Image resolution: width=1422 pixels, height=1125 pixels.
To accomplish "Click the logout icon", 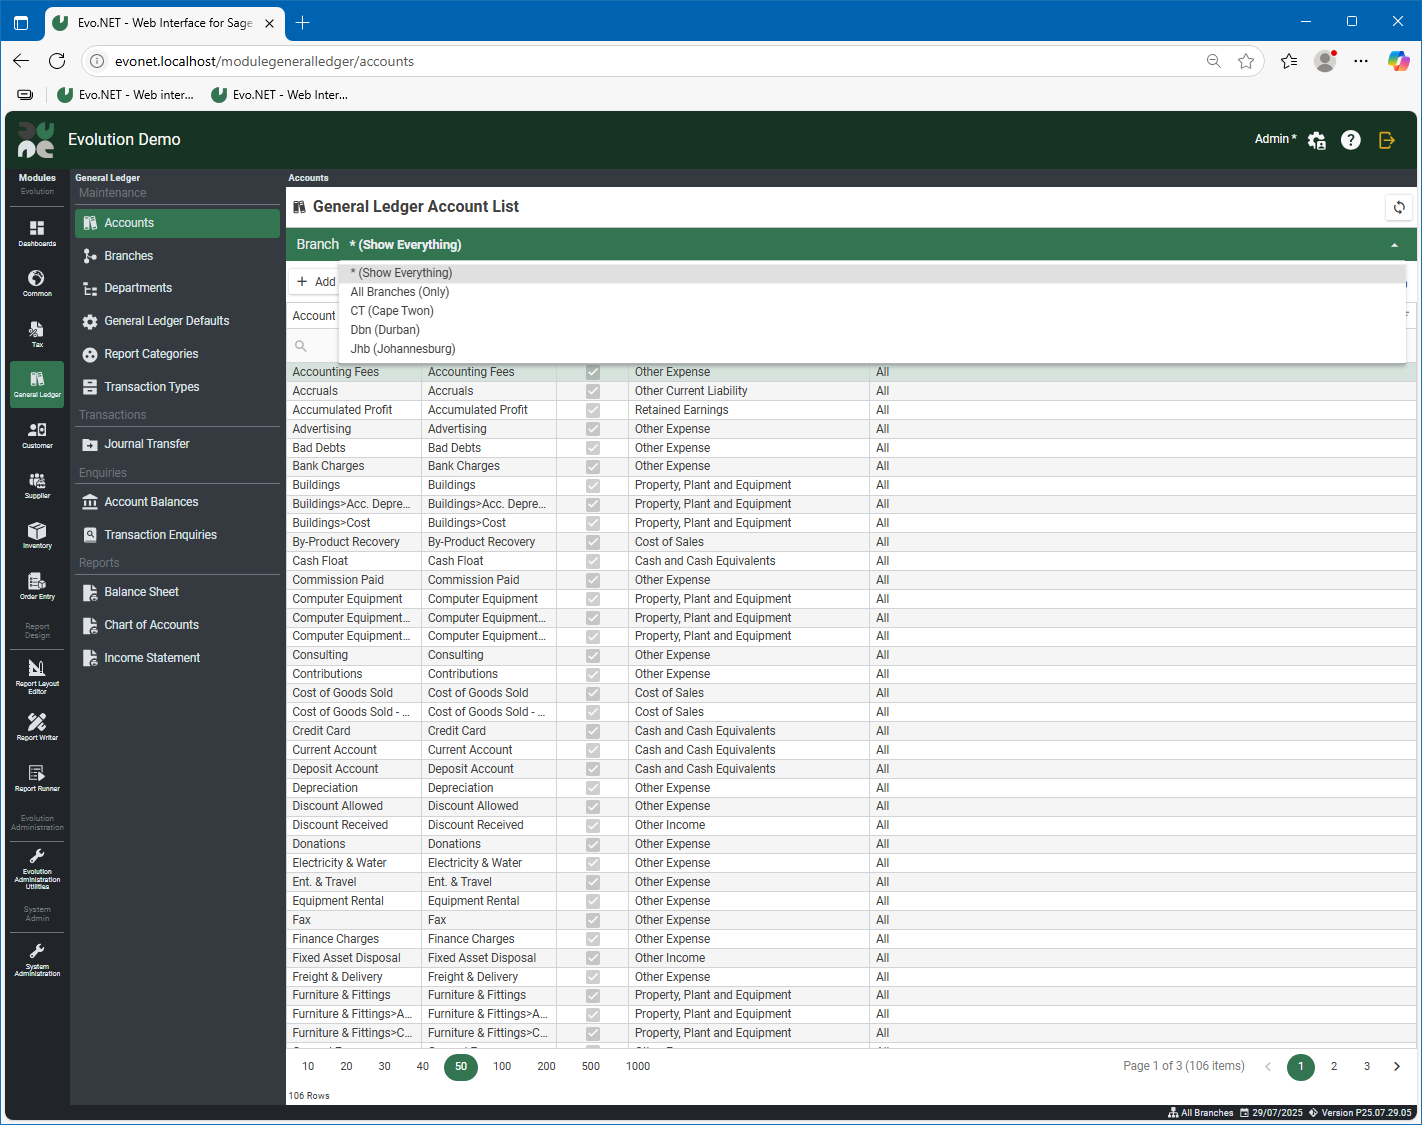I will tap(1386, 140).
